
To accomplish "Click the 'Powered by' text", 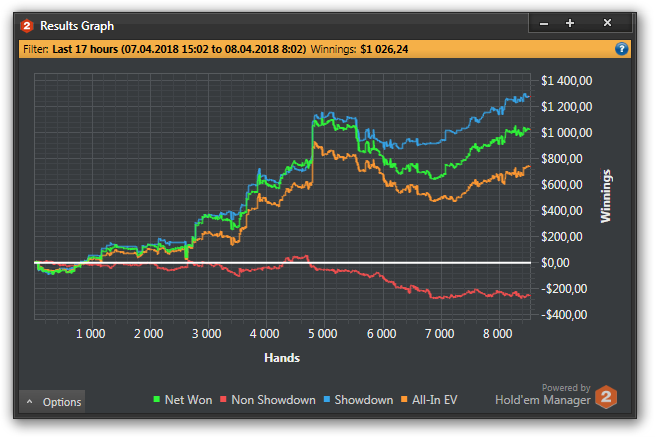I will pyautogui.click(x=566, y=388).
